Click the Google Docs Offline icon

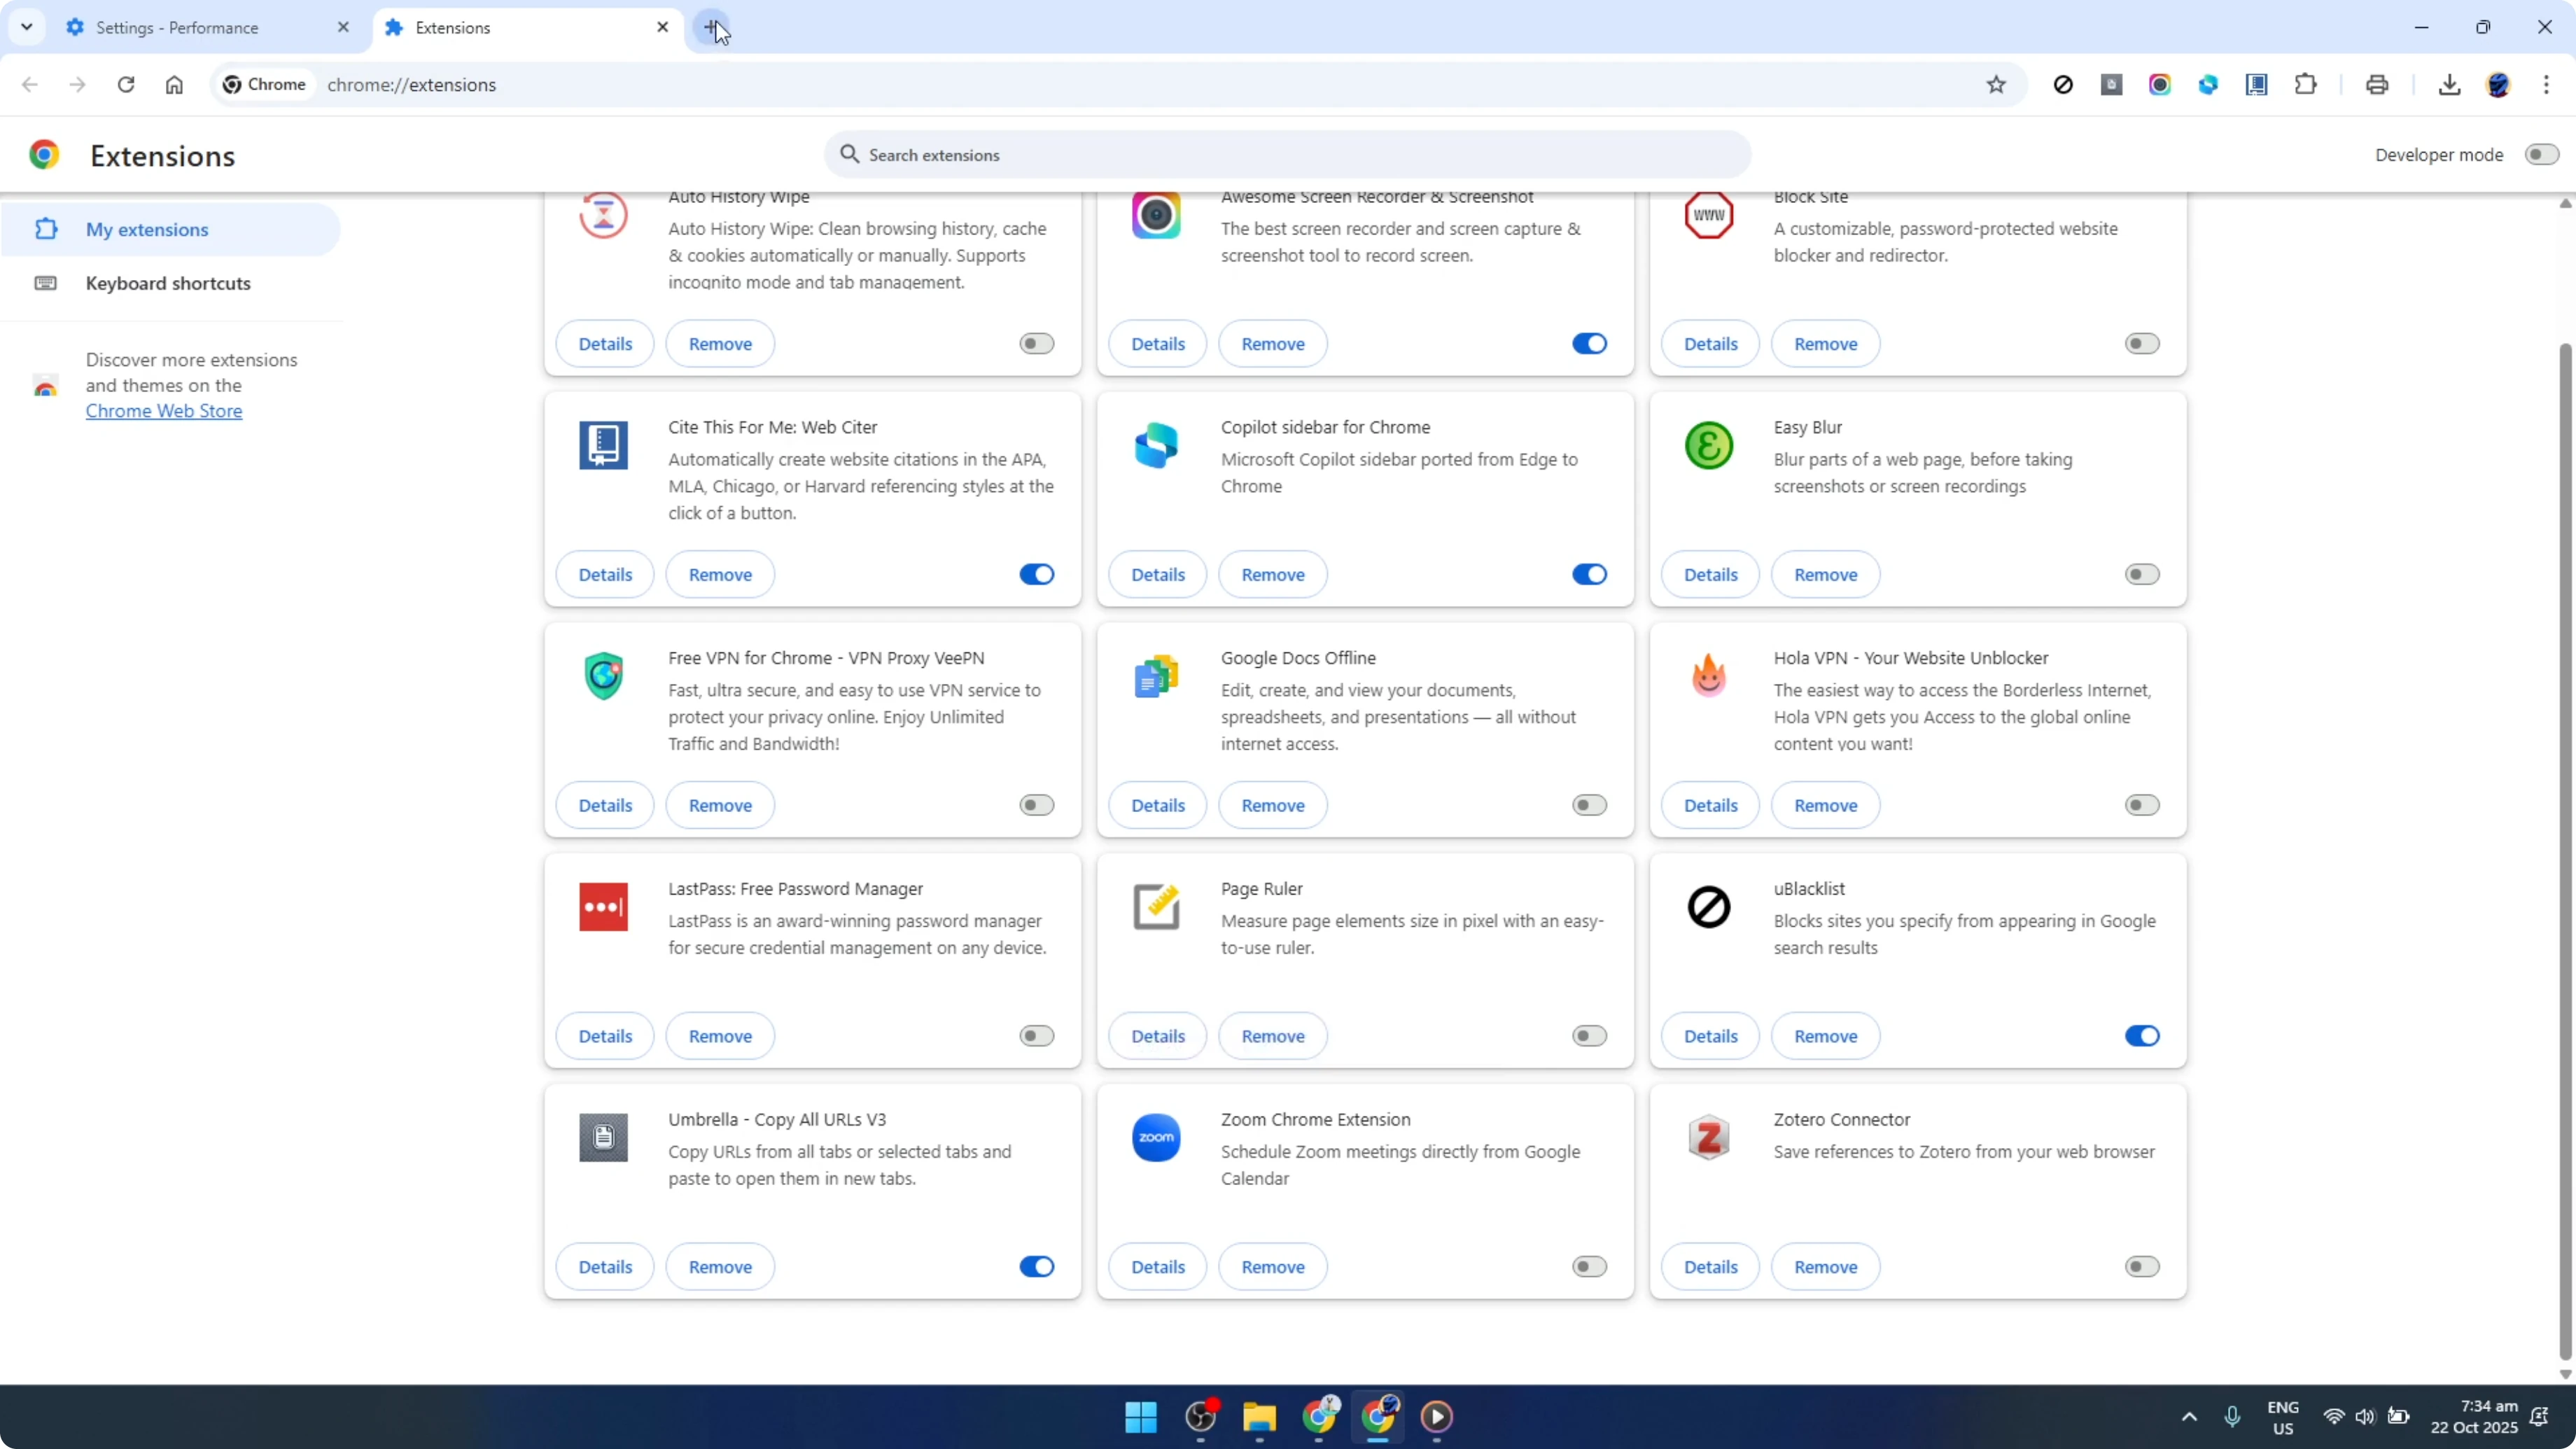point(1156,676)
